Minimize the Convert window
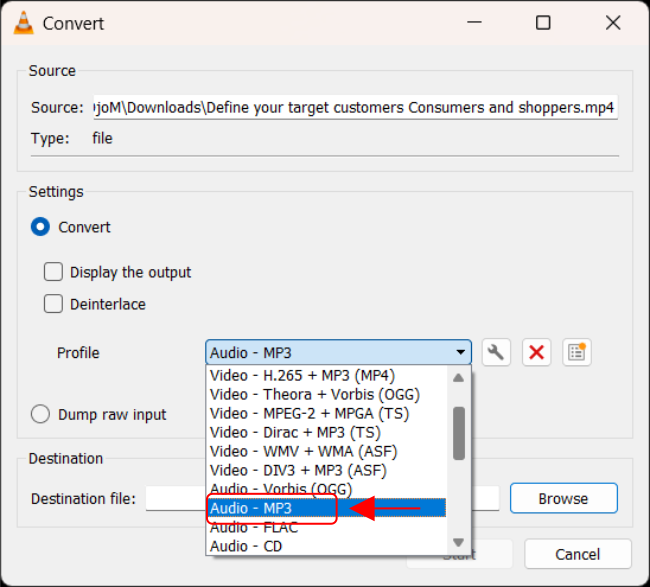Image resolution: width=650 pixels, height=587 pixels. pyautogui.click(x=474, y=22)
